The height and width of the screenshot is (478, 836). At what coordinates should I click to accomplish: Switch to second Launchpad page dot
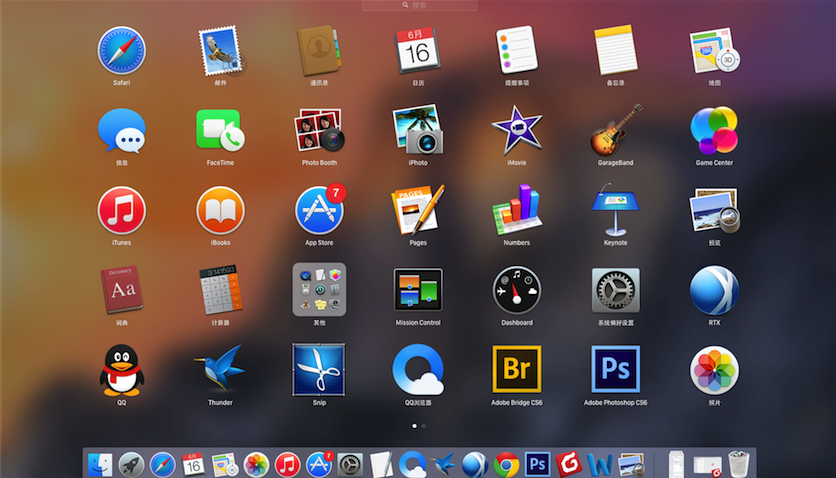pos(424,426)
